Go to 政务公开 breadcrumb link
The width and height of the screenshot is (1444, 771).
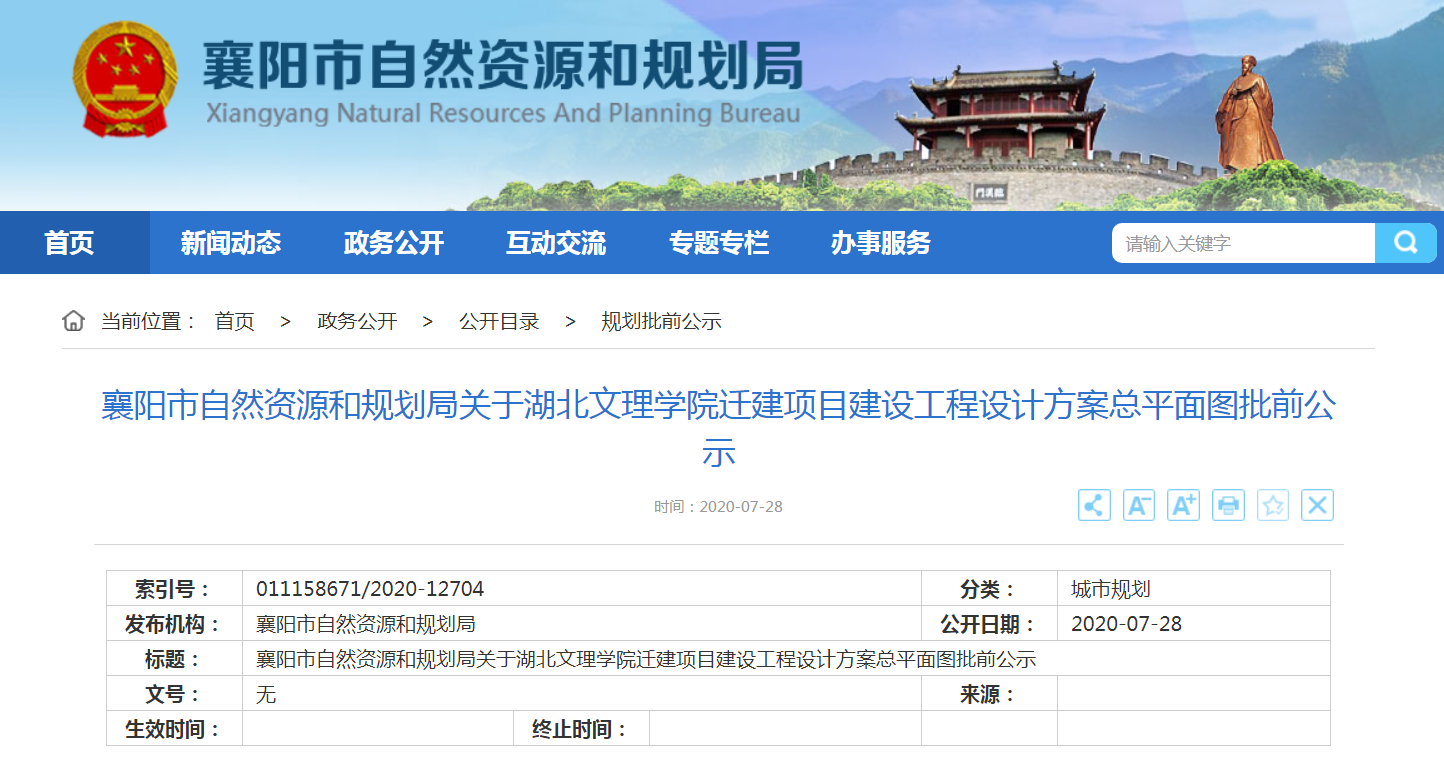click(357, 321)
